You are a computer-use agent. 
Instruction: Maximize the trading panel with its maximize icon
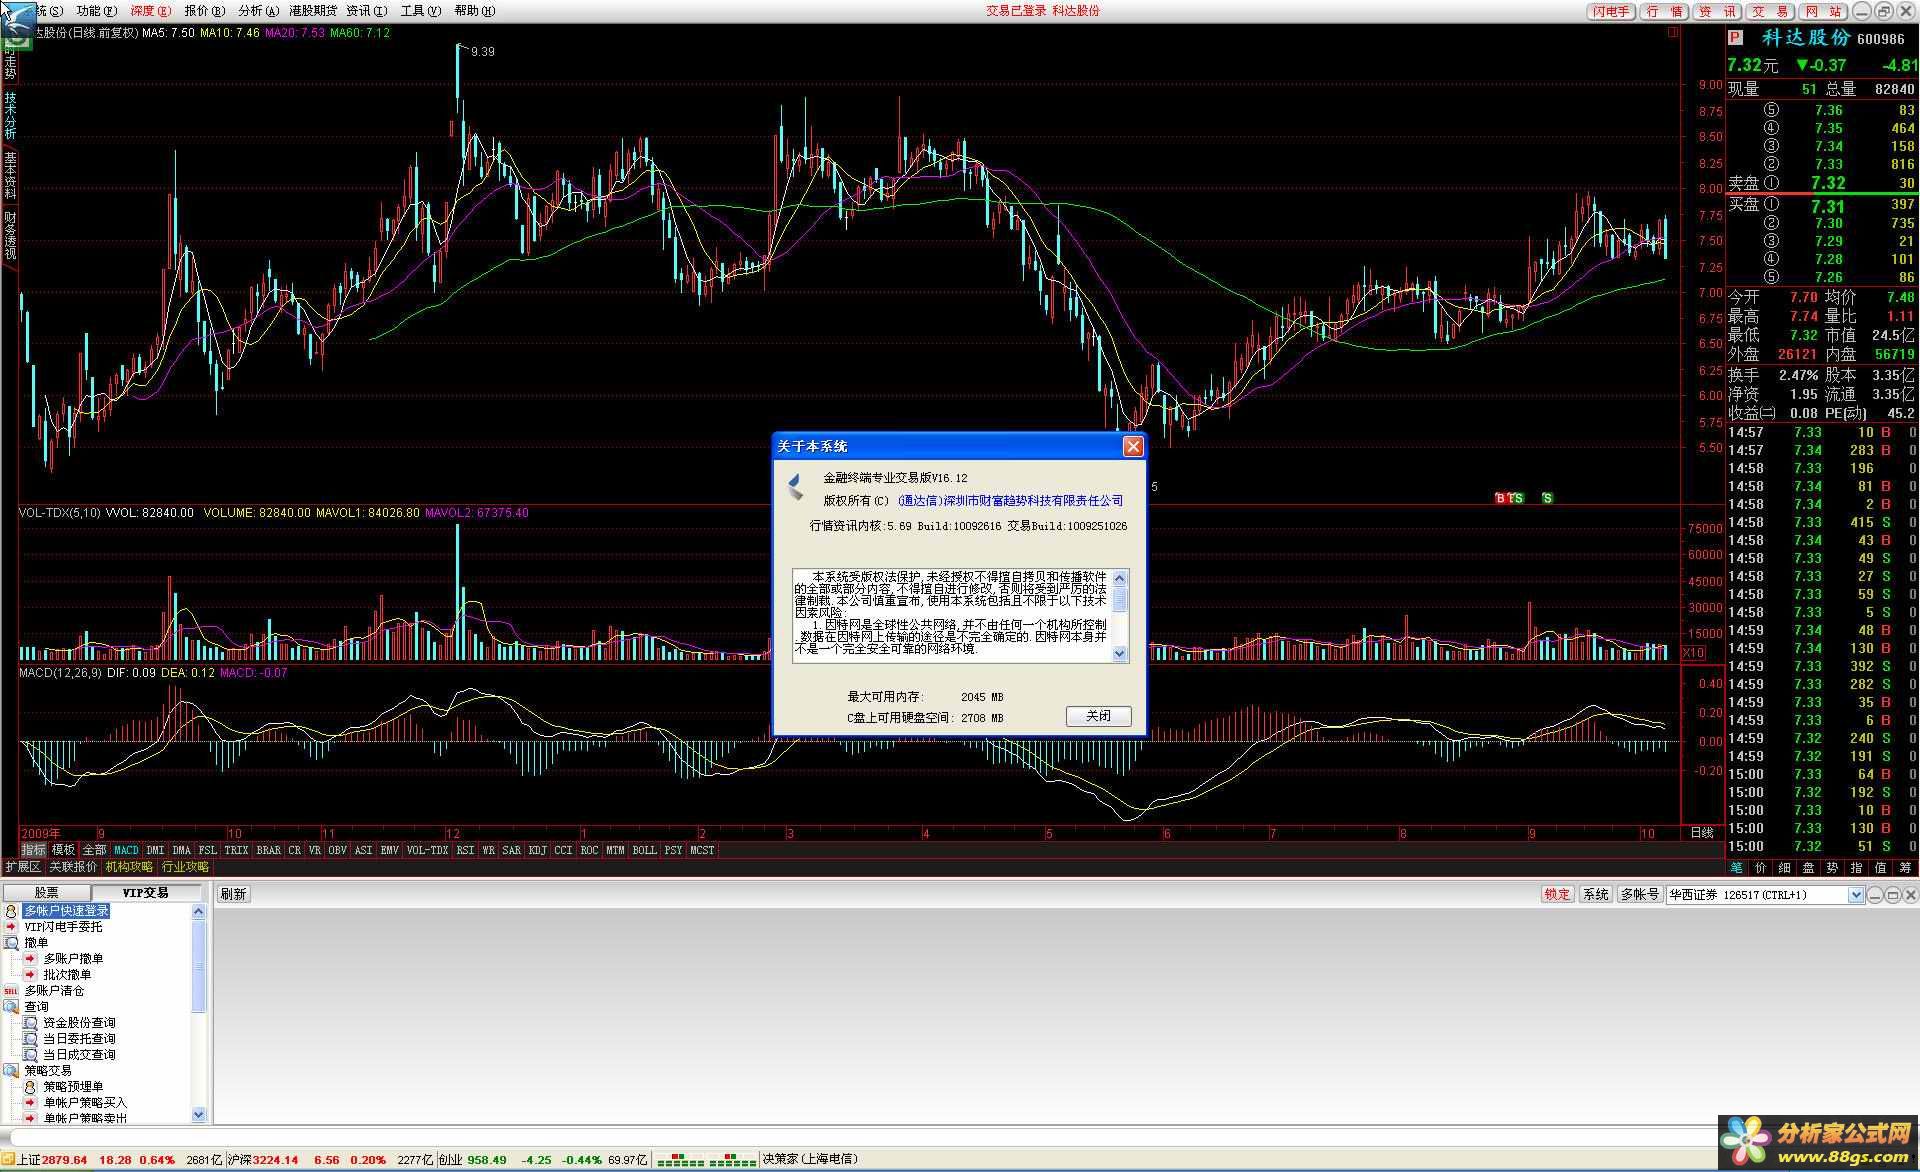tap(1892, 895)
